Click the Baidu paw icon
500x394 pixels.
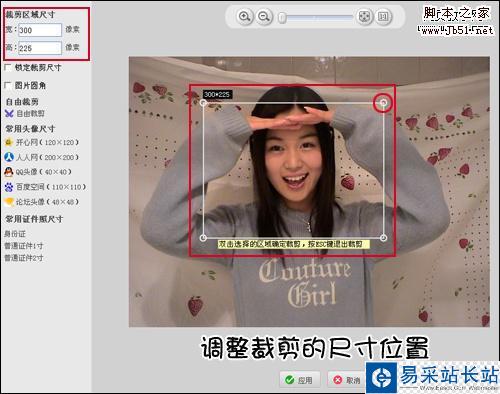pos(9,187)
